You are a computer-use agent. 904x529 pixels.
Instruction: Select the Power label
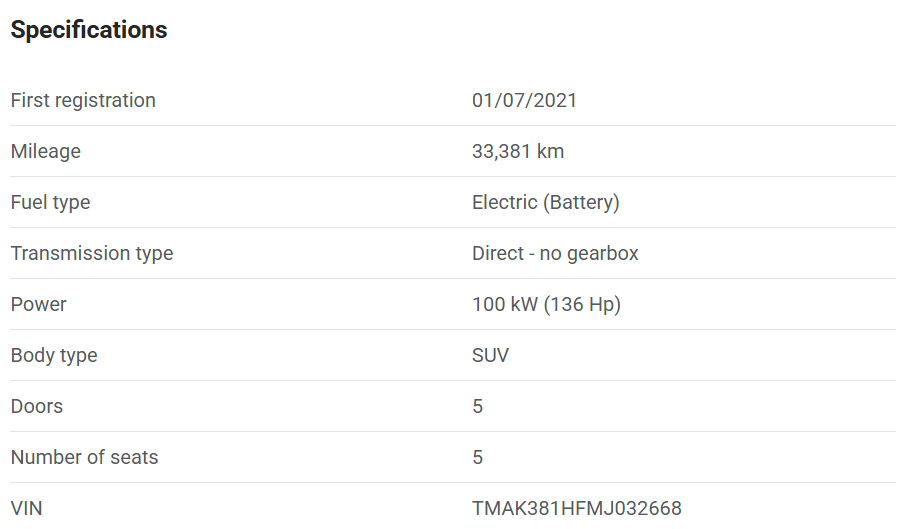pyautogui.click(x=39, y=304)
